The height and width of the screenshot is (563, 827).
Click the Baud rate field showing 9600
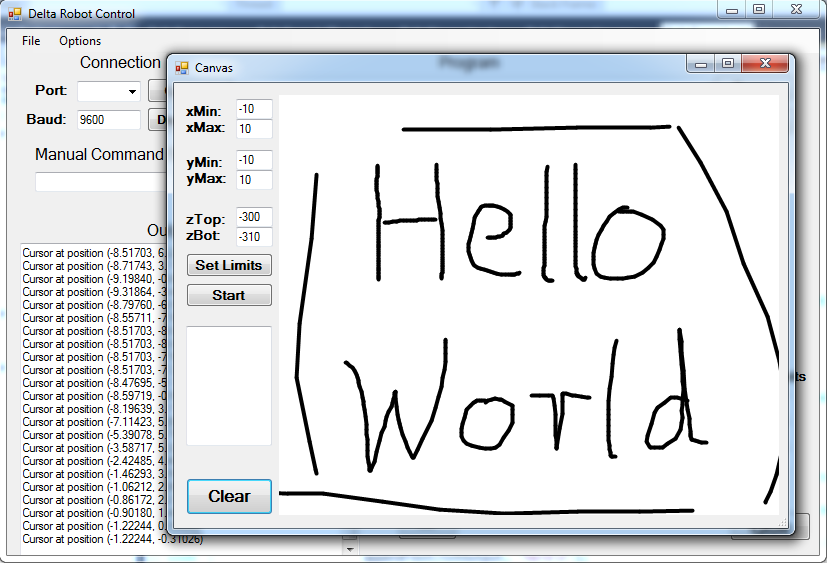[109, 120]
